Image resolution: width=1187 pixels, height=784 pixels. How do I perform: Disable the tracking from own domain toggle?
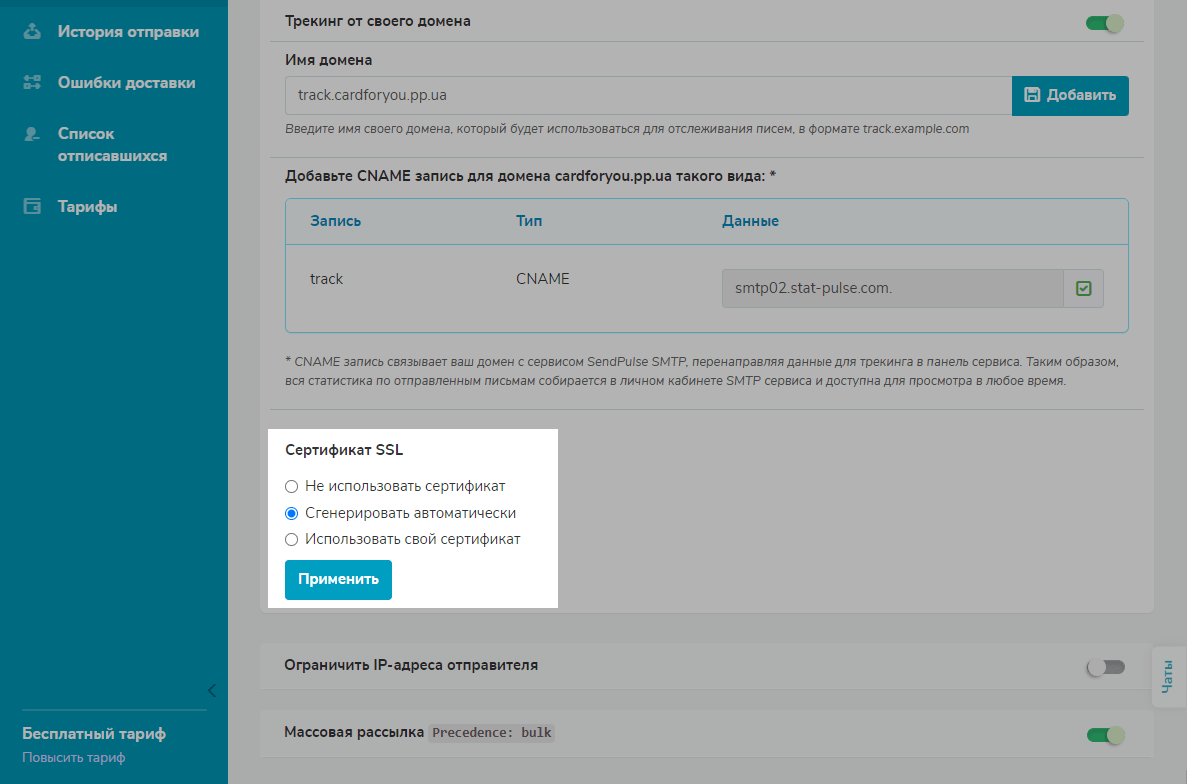[1105, 22]
